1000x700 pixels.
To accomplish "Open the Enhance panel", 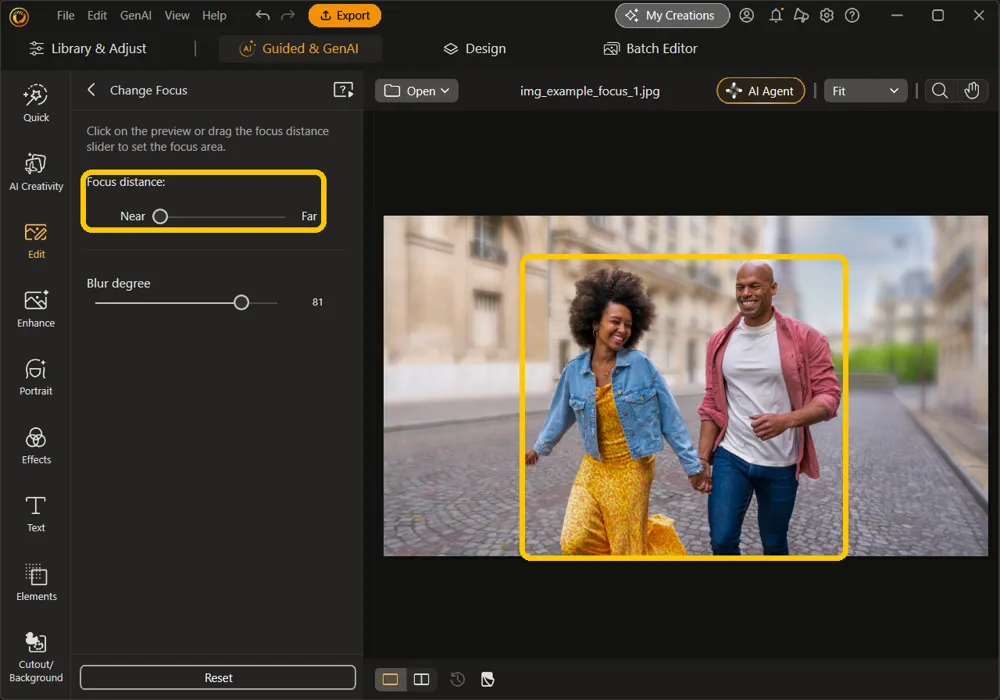I will pos(36,309).
